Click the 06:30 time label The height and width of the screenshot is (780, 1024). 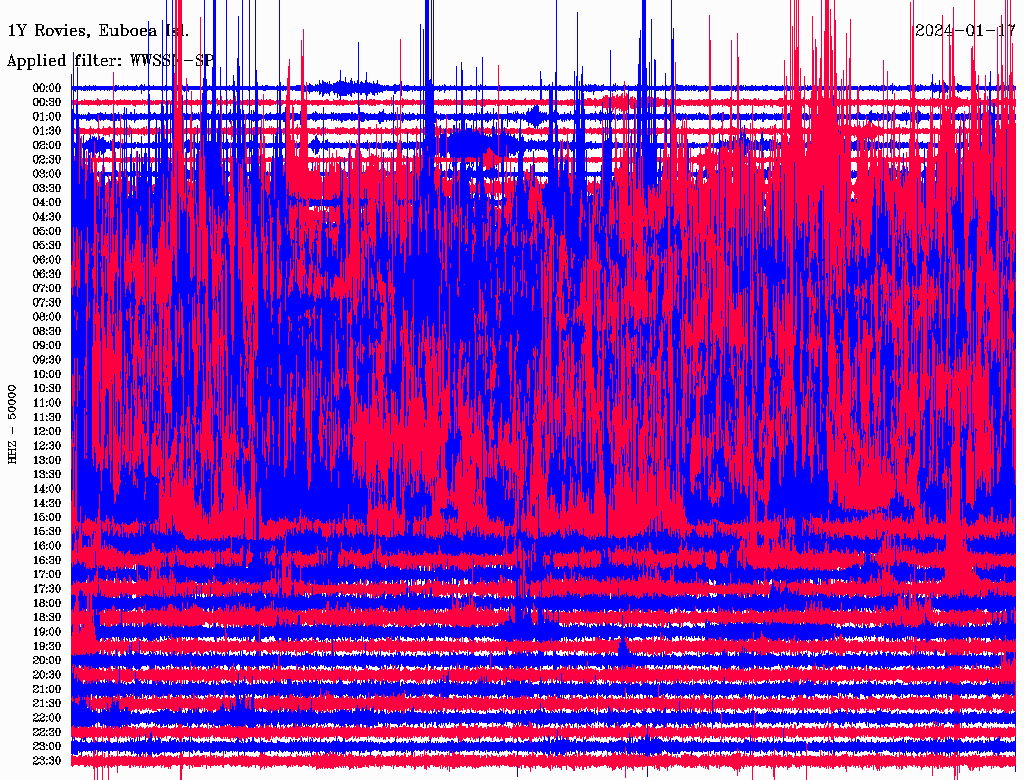coord(47,274)
